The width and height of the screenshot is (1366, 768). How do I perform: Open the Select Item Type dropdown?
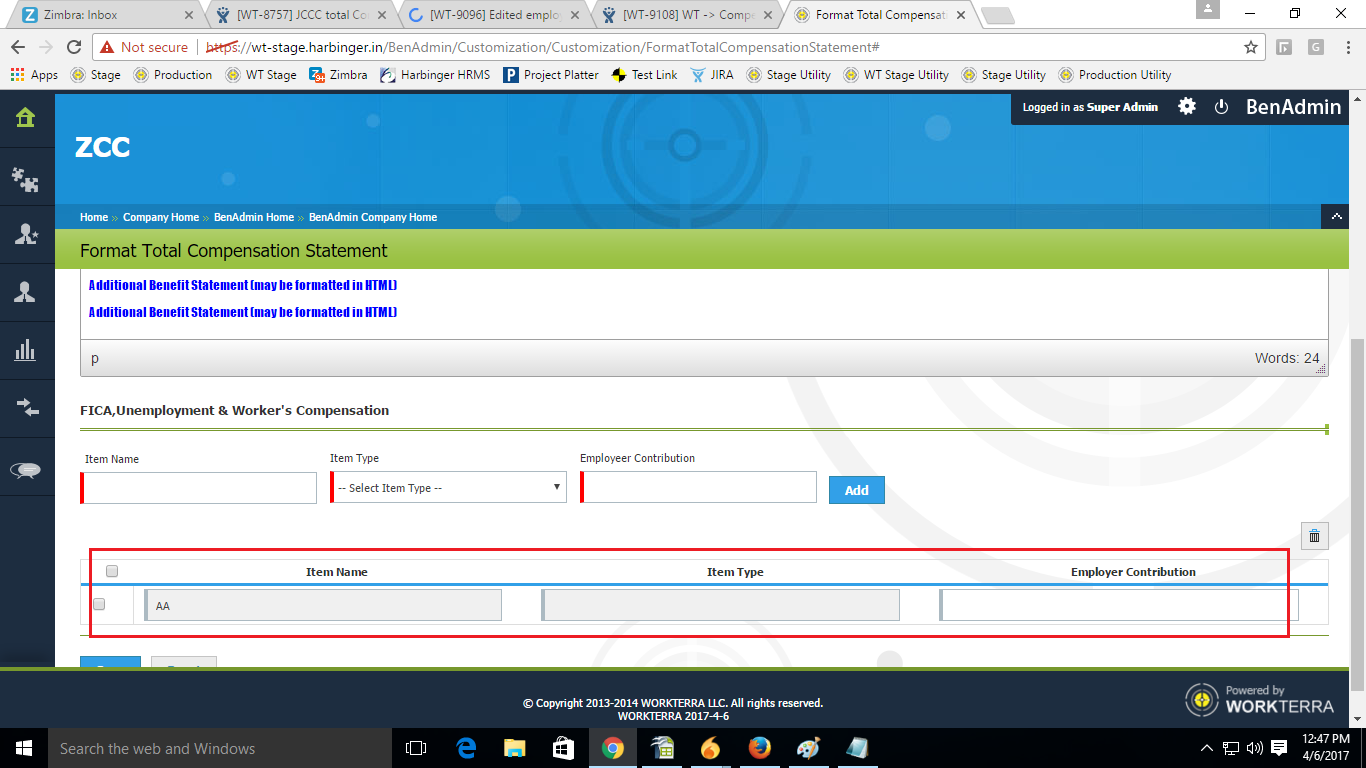tap(449, 488)
